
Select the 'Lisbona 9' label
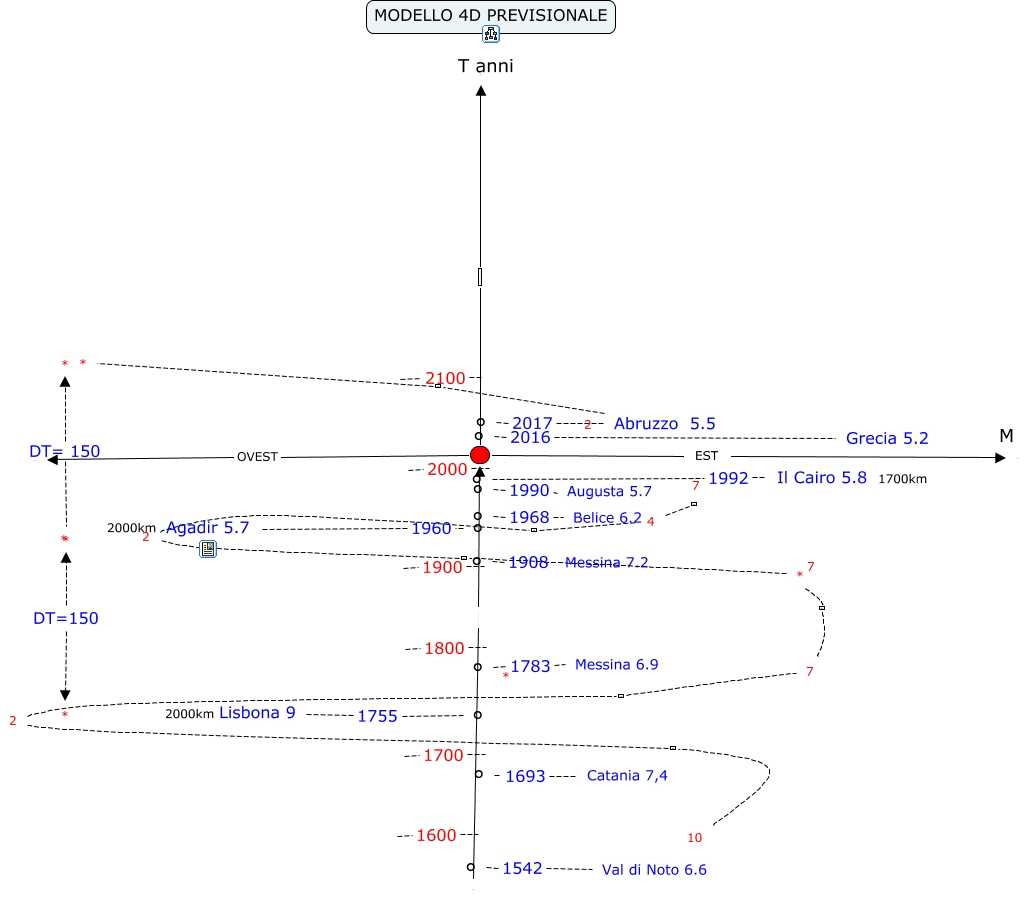pos(257,713)
